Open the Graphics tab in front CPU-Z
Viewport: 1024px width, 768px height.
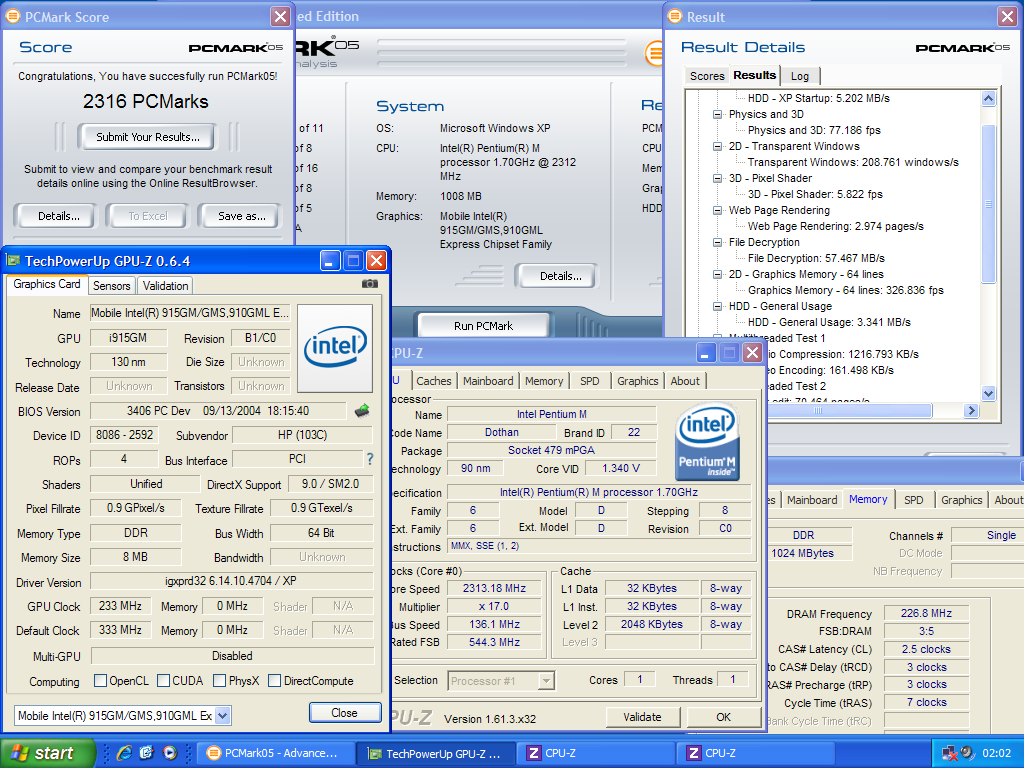coord(637,381)
